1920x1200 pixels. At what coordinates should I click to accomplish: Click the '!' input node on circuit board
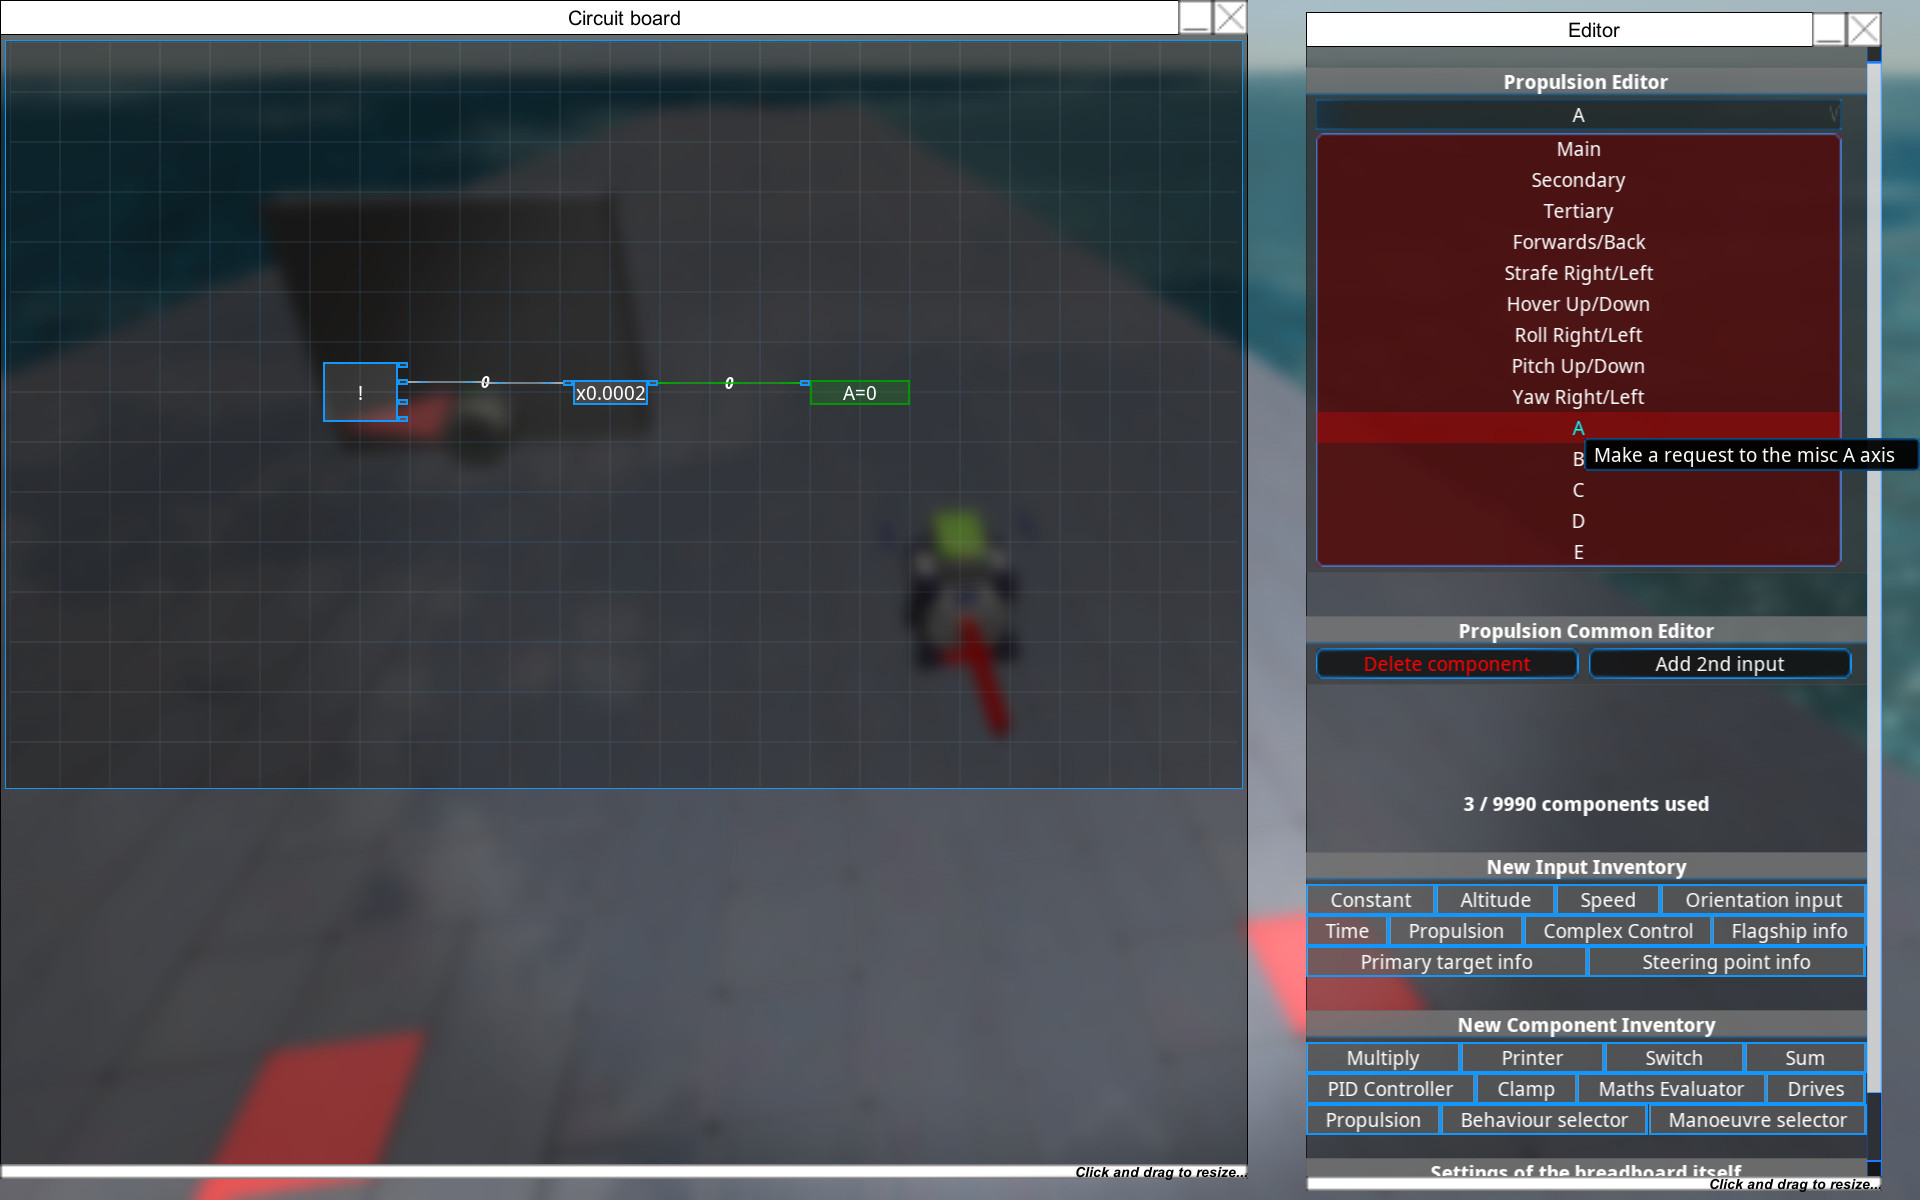(360, 392)
